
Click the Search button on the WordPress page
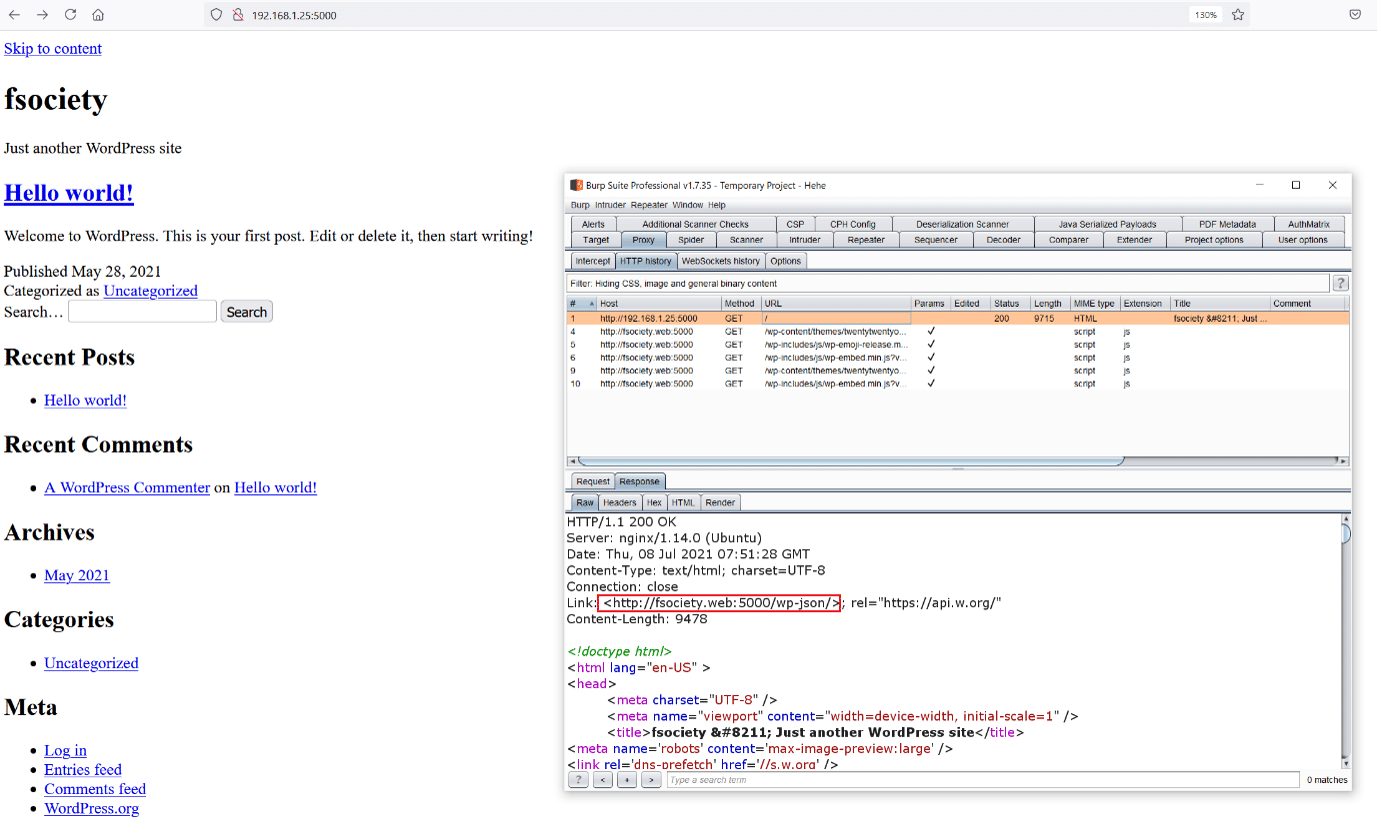tap(246, 312)
